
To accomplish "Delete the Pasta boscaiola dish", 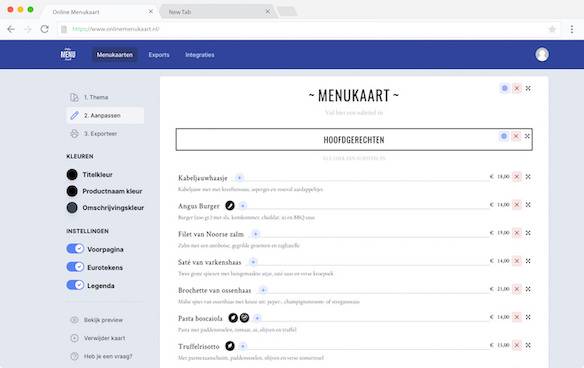I will pyautogui.click(x=517, y=317).
